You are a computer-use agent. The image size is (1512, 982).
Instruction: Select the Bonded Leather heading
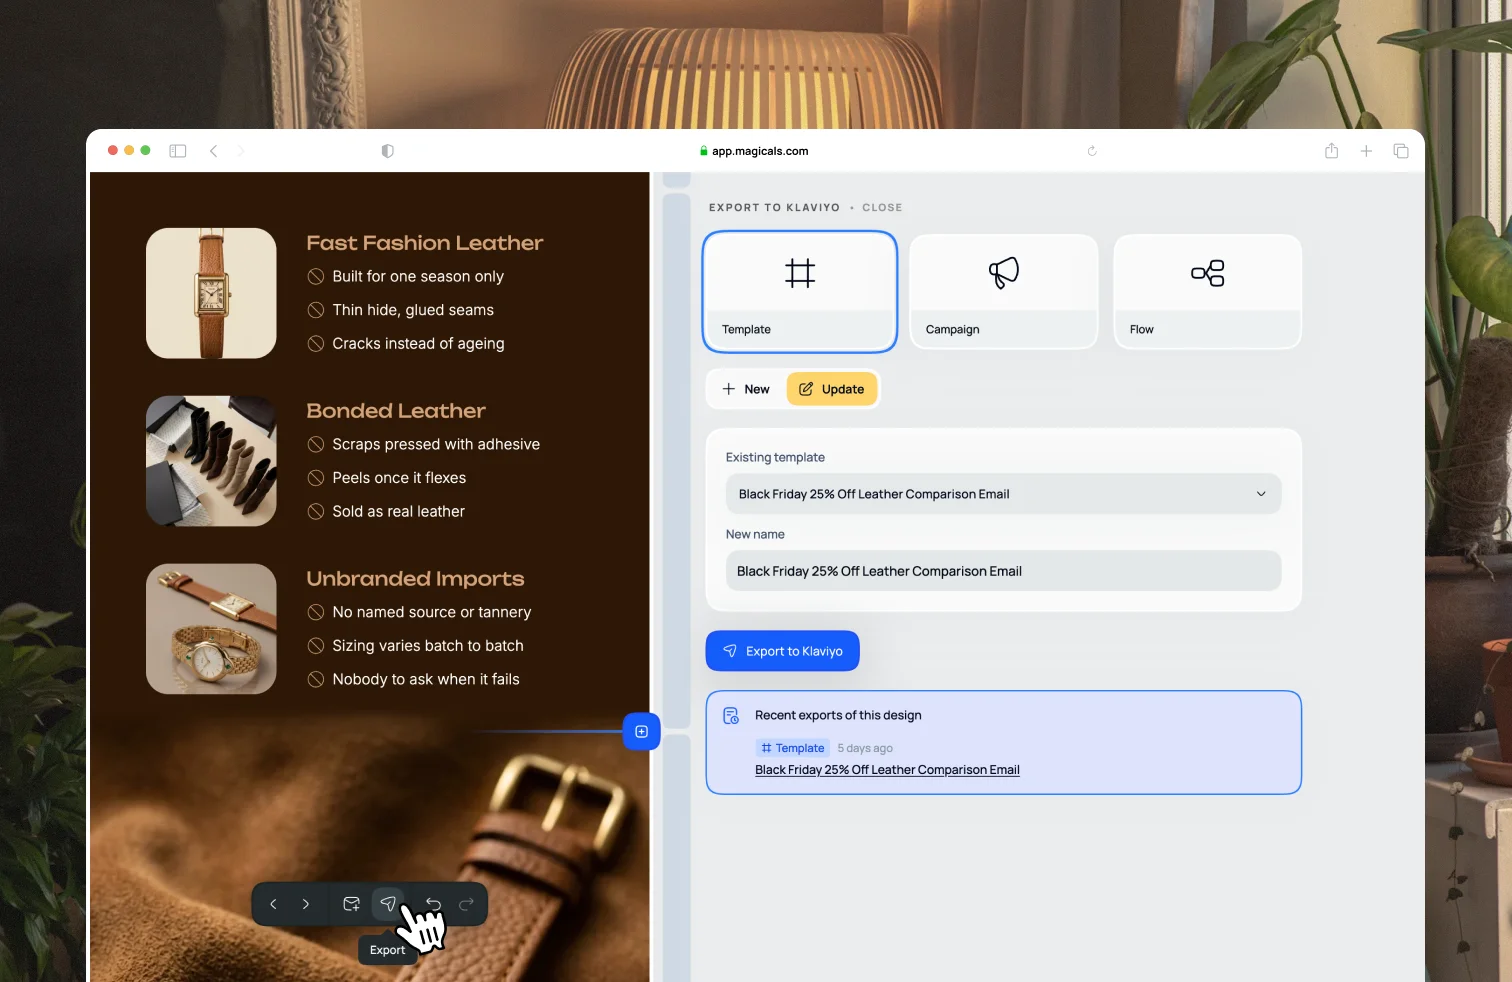tap(396, 411)
